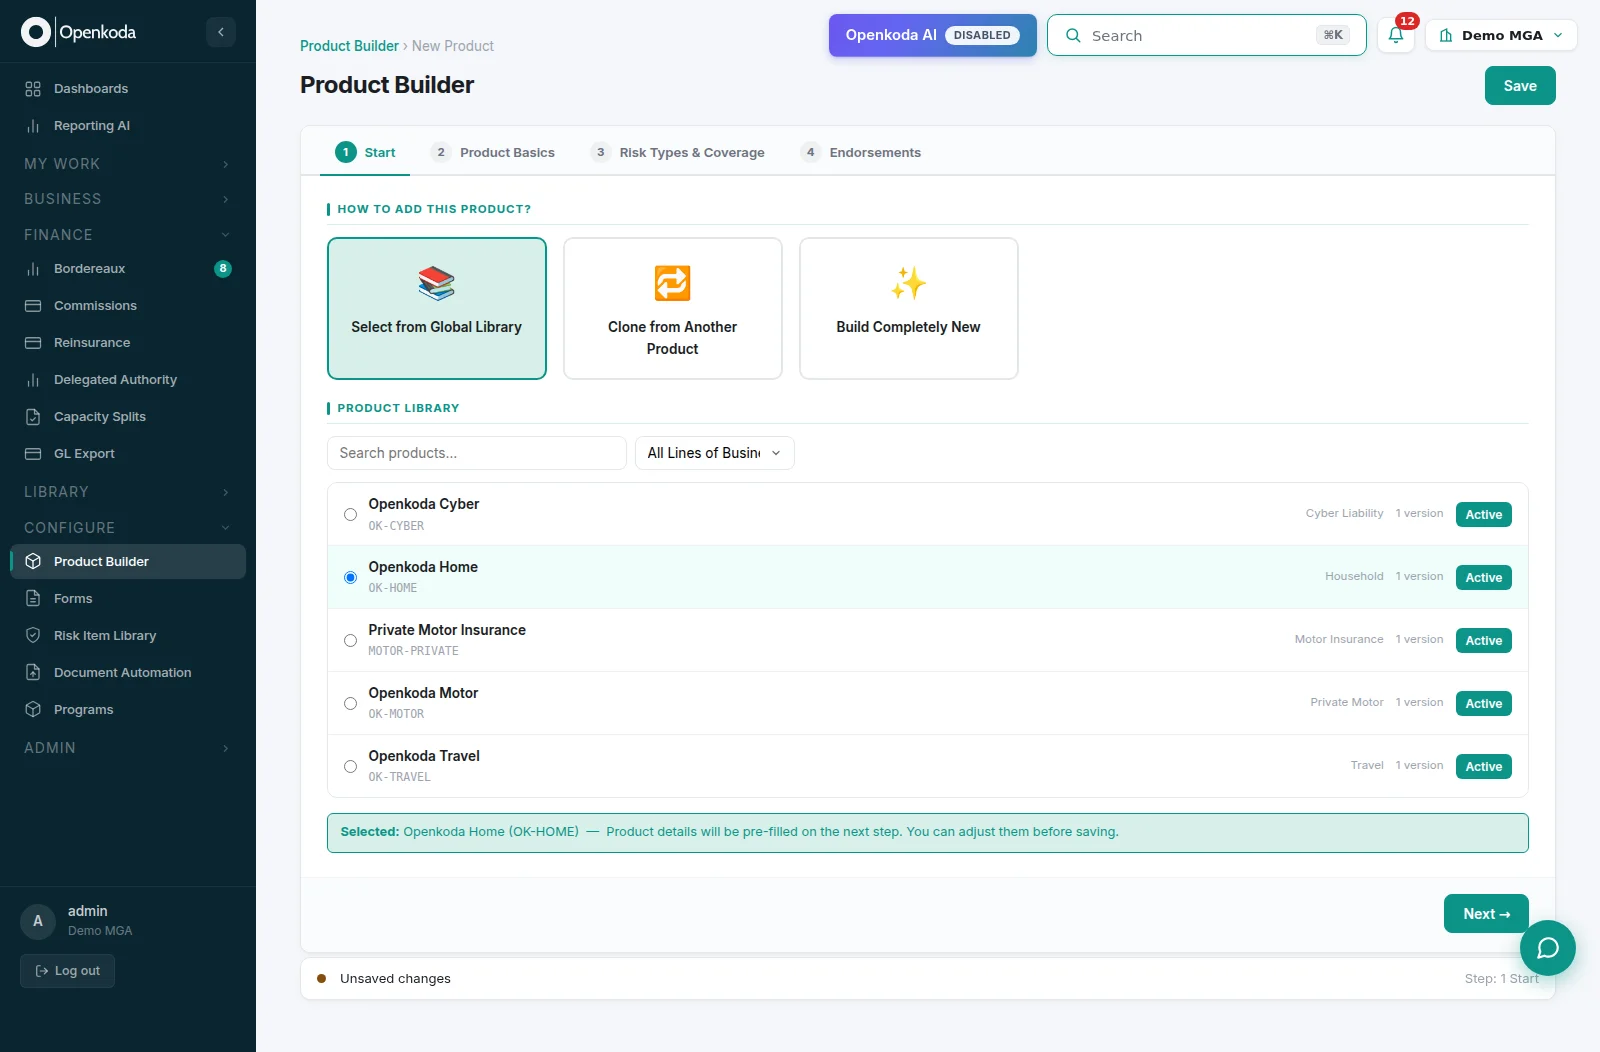Image resolution: width=1600 pixels, height=1052 pixels.
Task: Switch to the Endorsements step tab
Action: tap(861, 153)
